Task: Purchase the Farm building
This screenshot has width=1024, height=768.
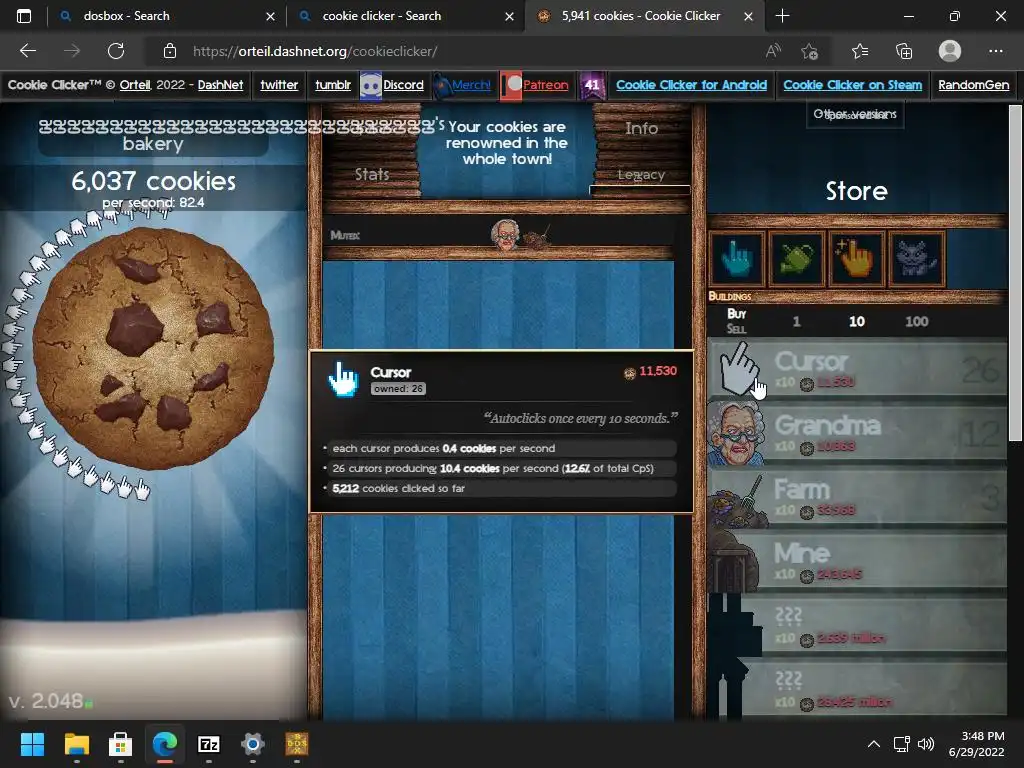Action: [x=856, y=497]
